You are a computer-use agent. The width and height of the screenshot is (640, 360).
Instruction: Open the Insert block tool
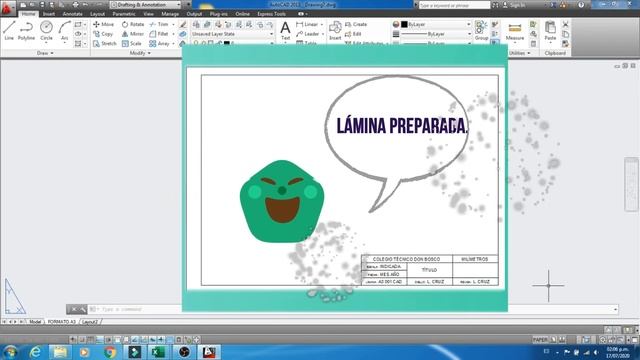click(335, 31)
